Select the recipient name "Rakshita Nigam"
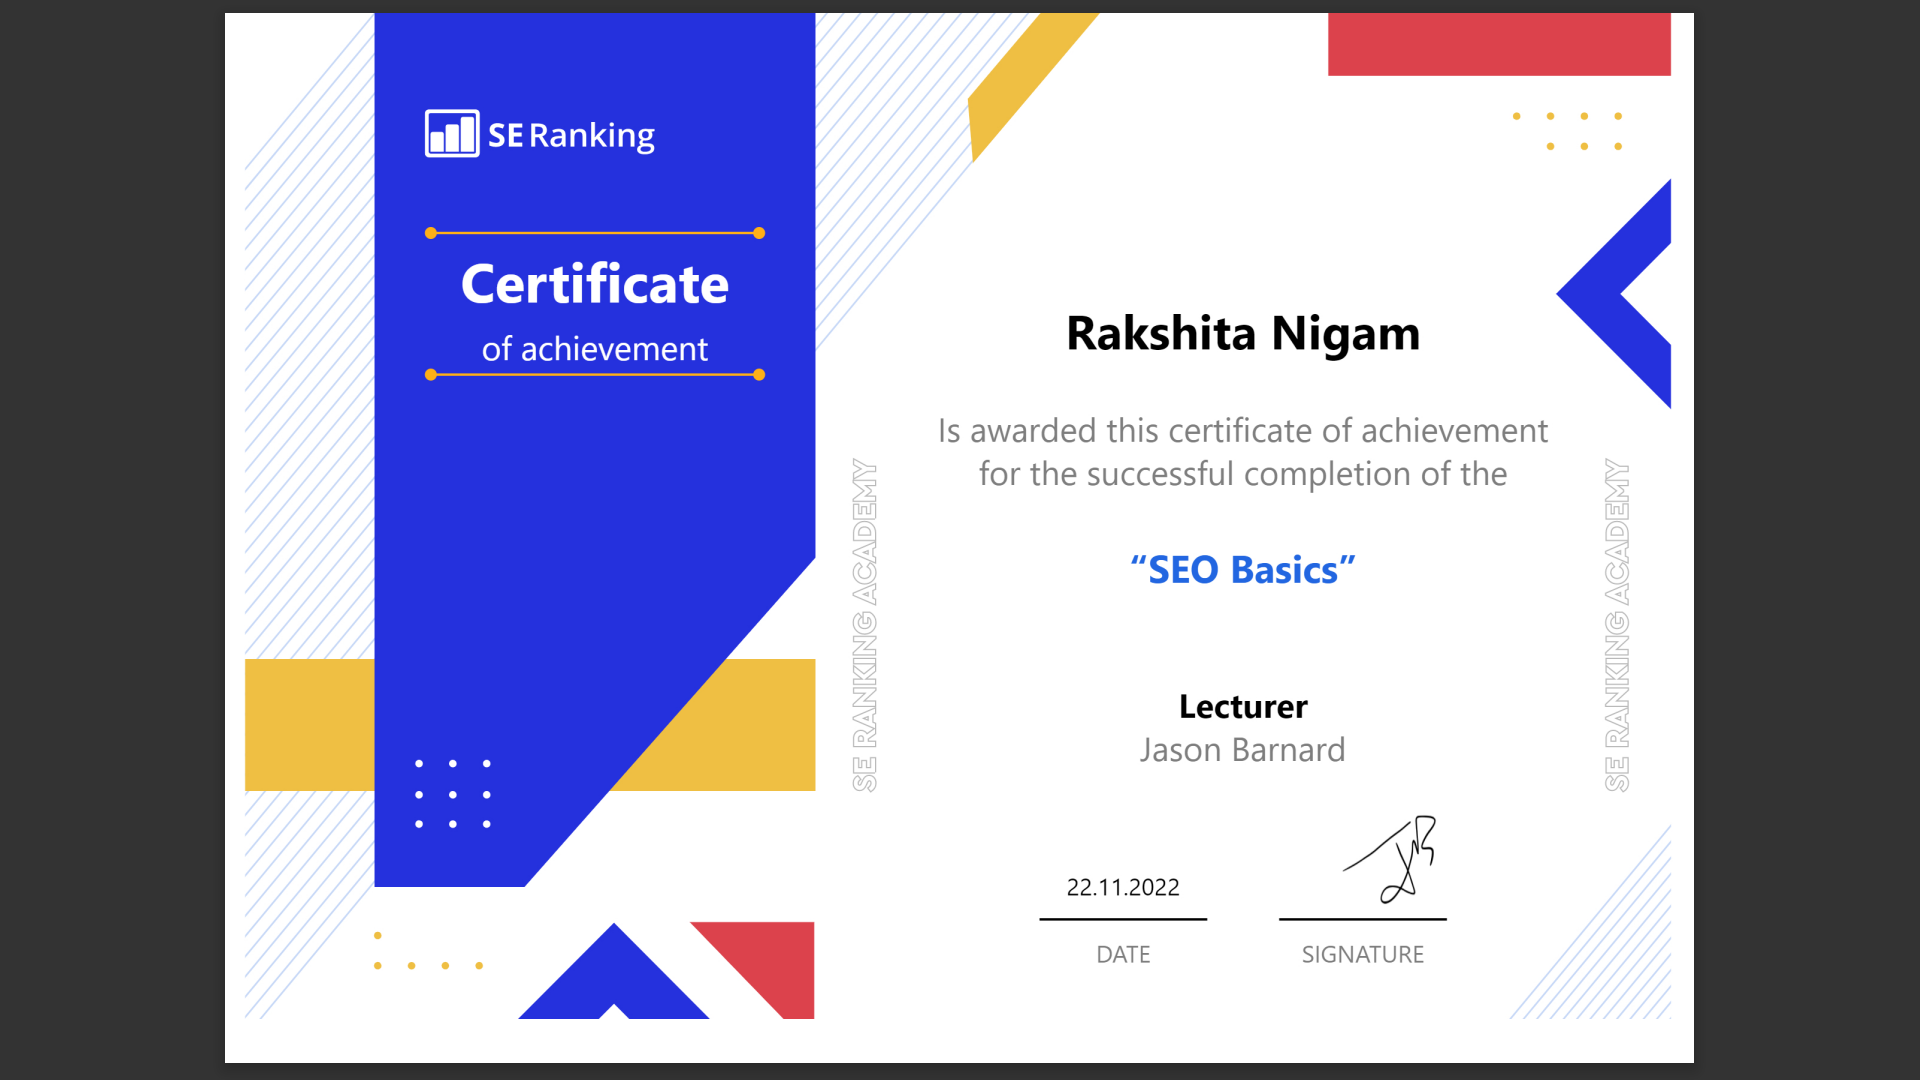Viewport: 1920px width, 1080px height. tap(1243, 335)
